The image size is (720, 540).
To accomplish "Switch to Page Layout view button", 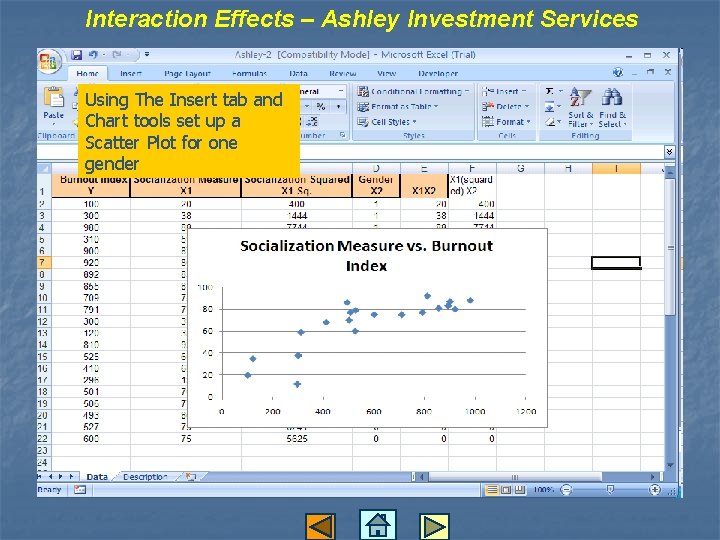I will point(506,490).
